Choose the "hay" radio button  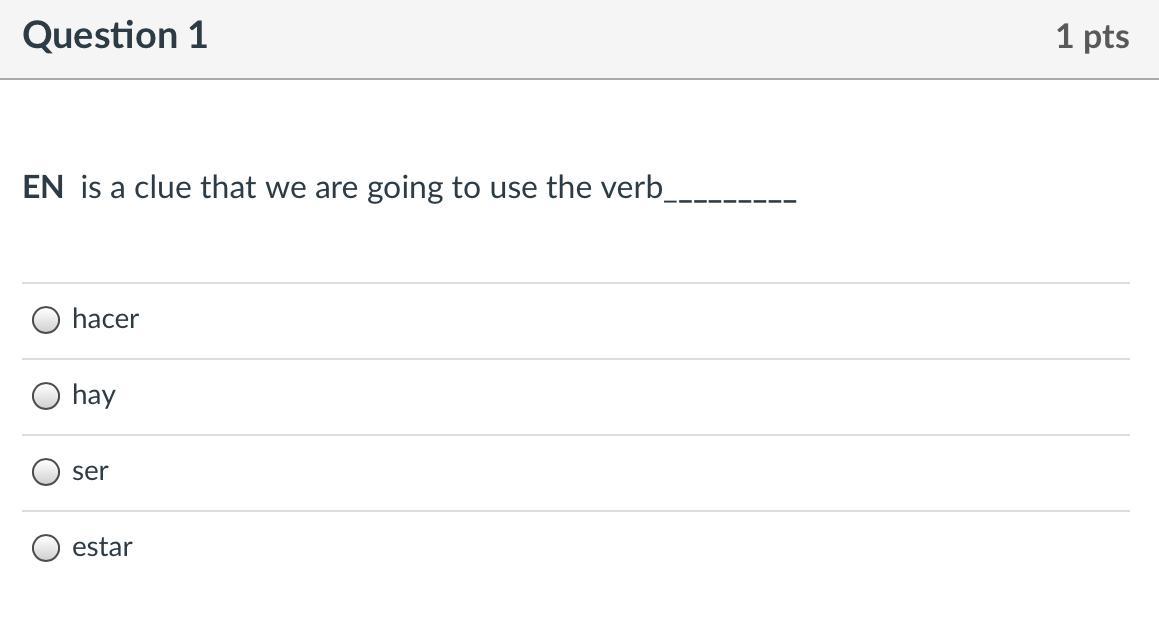pyautogui.click(x=46, y=396)
